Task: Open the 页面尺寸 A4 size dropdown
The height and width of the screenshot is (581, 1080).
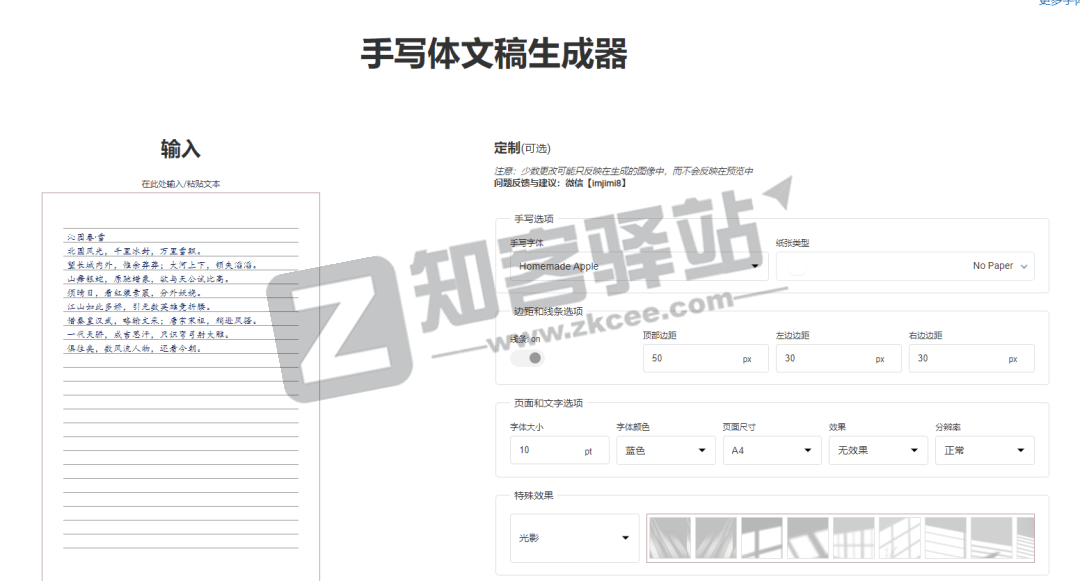Action: tap(772, 450)
